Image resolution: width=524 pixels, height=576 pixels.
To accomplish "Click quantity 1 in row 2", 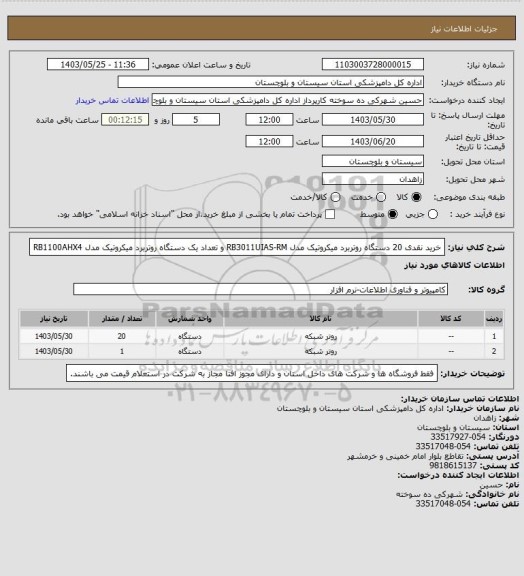I will (x=122, y=351).
